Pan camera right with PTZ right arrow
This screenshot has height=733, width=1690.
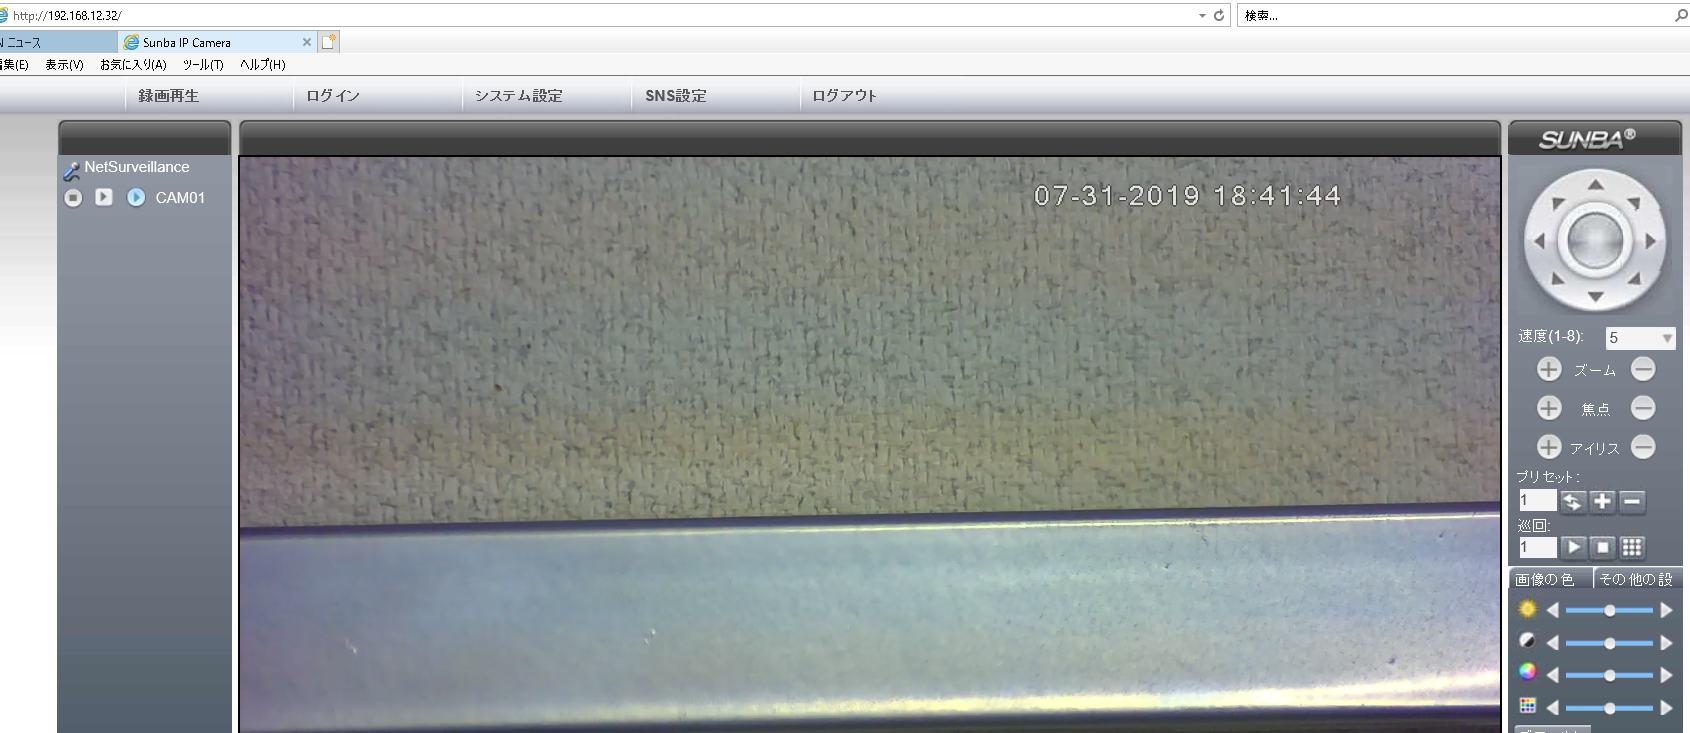pyautogui.click(x=1652, y=241)
